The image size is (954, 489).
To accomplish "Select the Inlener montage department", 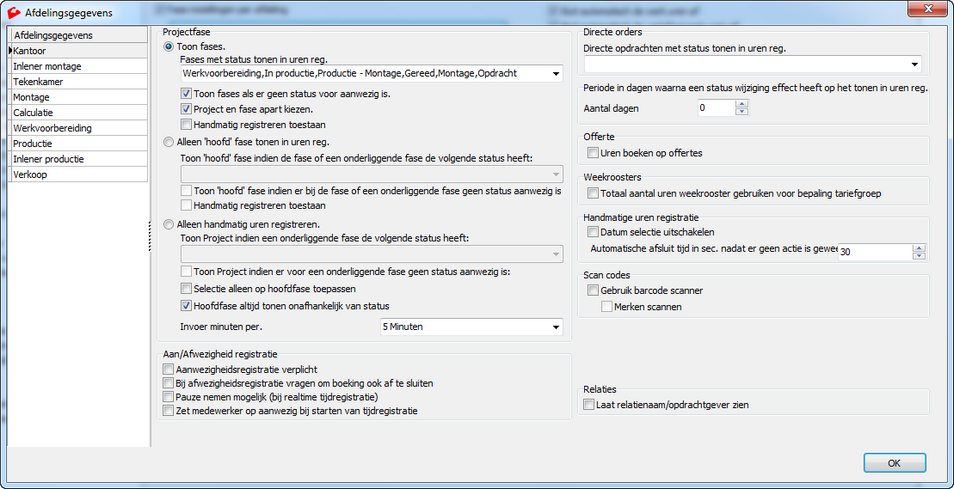I will click(79, 66).
